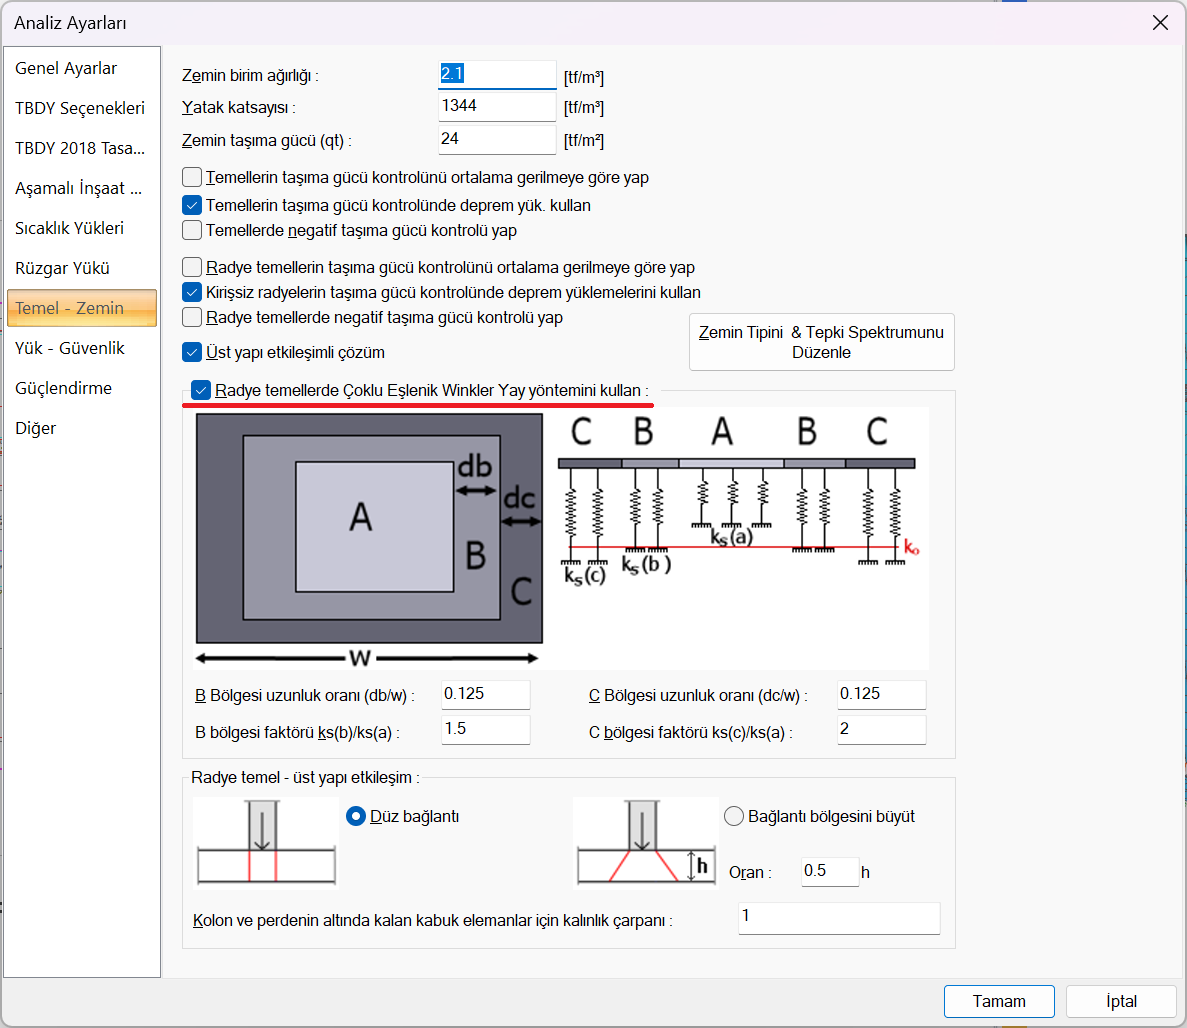
Task: Switch to TBDY Seçenekleri section
Action: (82, 108)
